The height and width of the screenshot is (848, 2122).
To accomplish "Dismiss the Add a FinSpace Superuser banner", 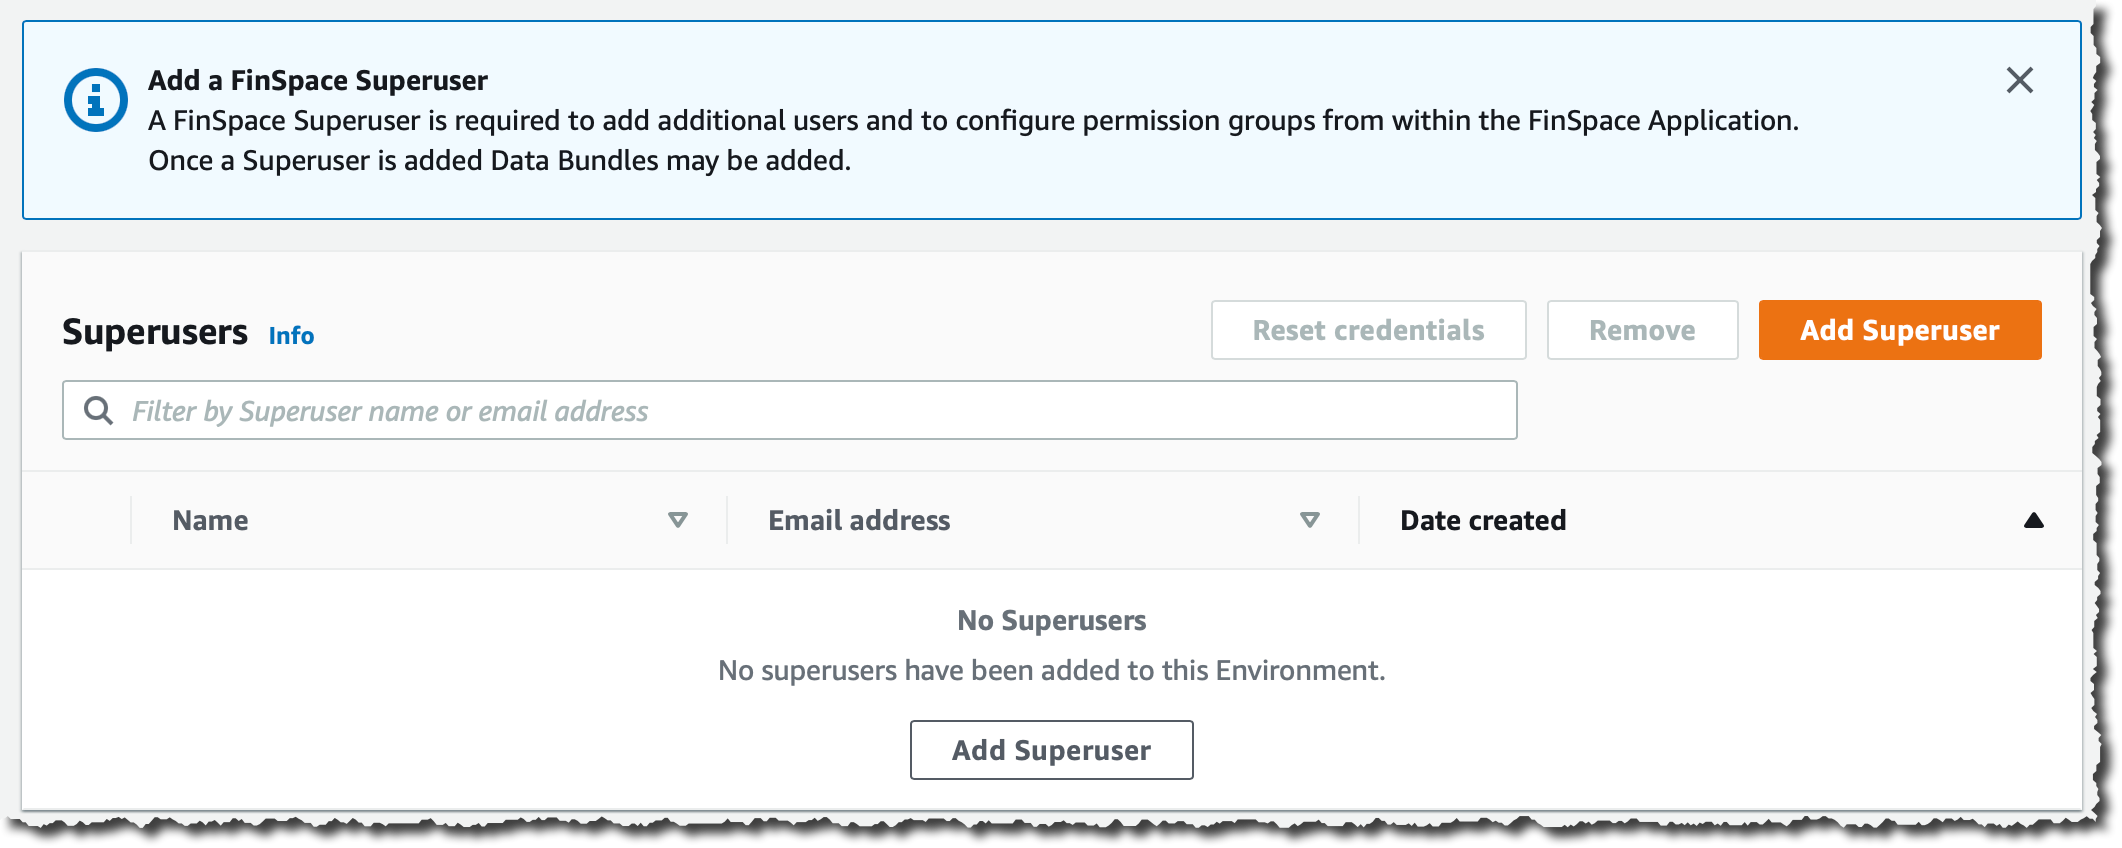I will click(x=2019, y=80).
